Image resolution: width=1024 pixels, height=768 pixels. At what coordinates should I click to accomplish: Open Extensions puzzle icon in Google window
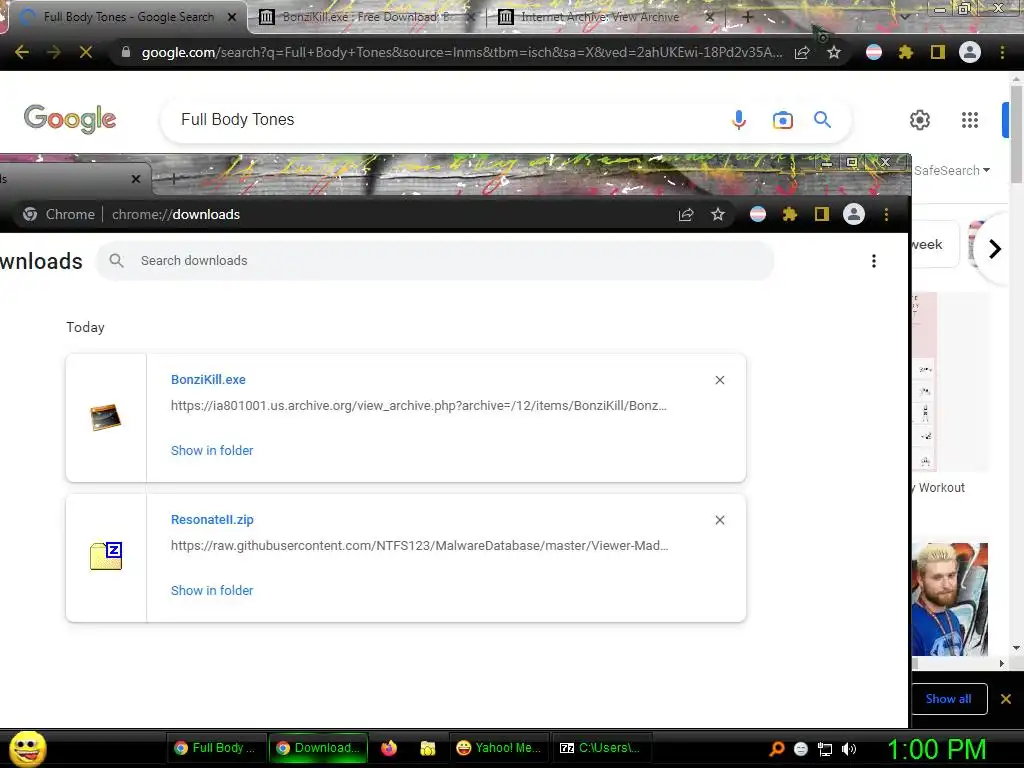click(906, 52)
